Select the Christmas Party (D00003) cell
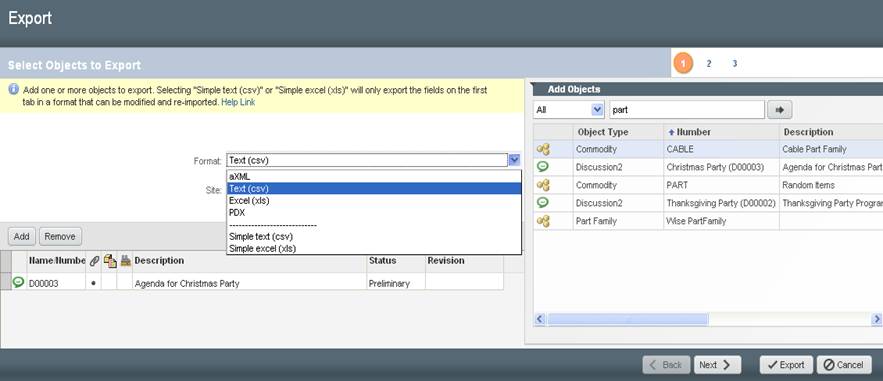This screenshot has height=381, width=883. pos(721,167)
